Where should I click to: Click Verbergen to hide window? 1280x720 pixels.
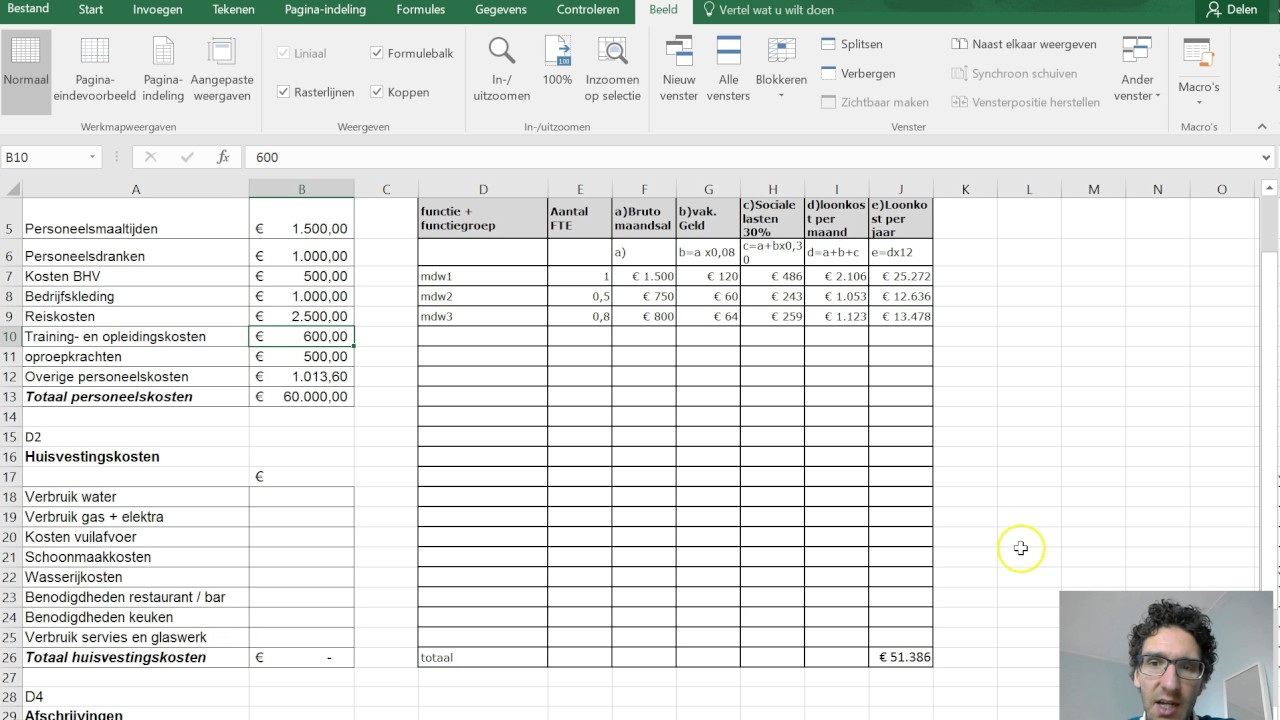click(x=858, y=73)
